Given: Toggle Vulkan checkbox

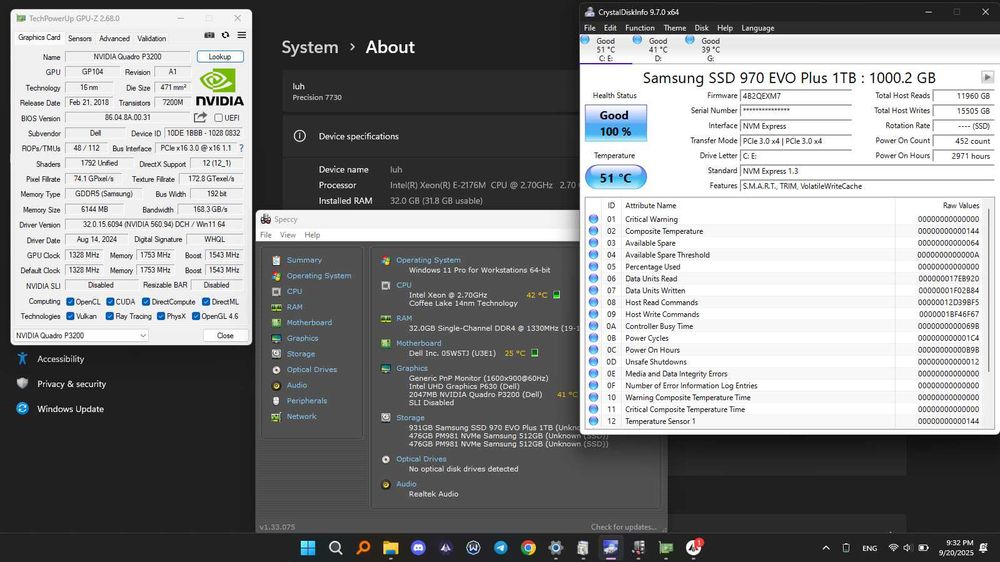Looking at the screenshot, I should pyautogui.click(x=70, y=316).
